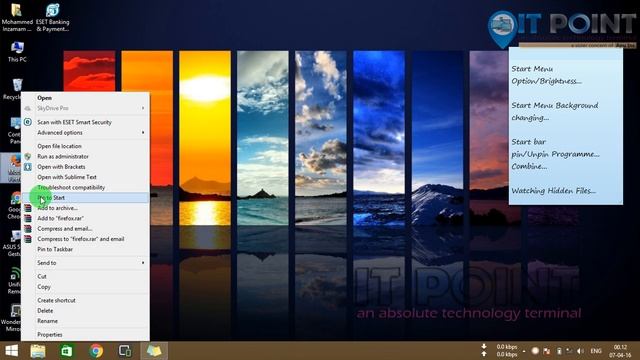Choose Compress to "firefox.rar" and email
The width and height of the screenshot is (640, 360).
coord(85,239)
